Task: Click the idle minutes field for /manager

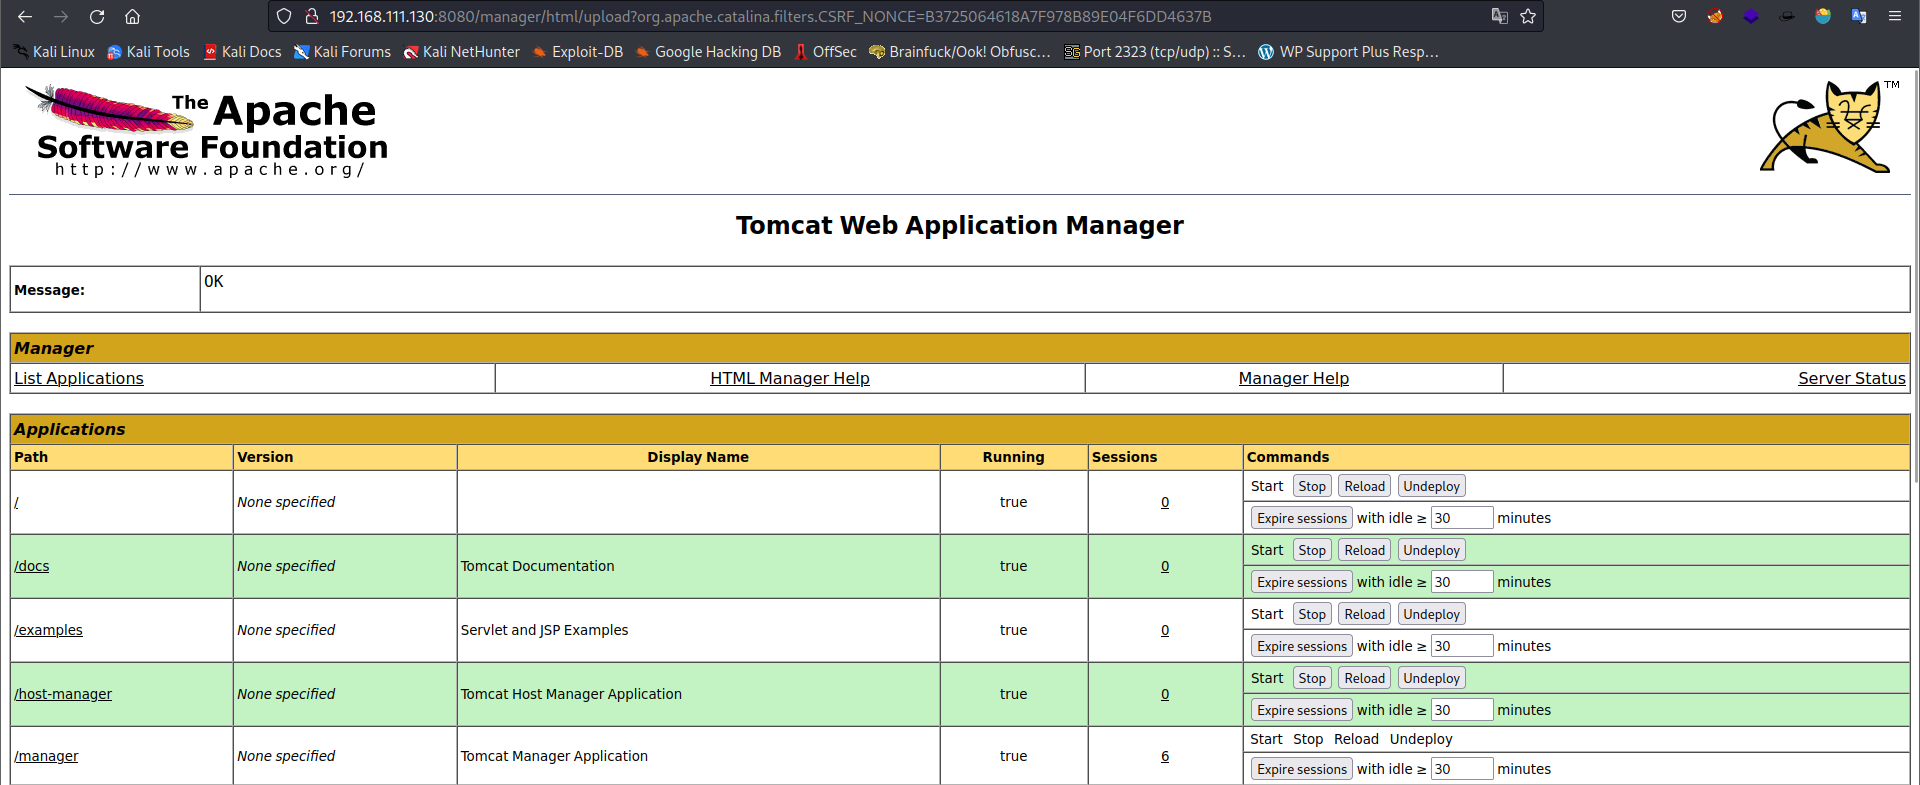Action: tap(1462, 769)
